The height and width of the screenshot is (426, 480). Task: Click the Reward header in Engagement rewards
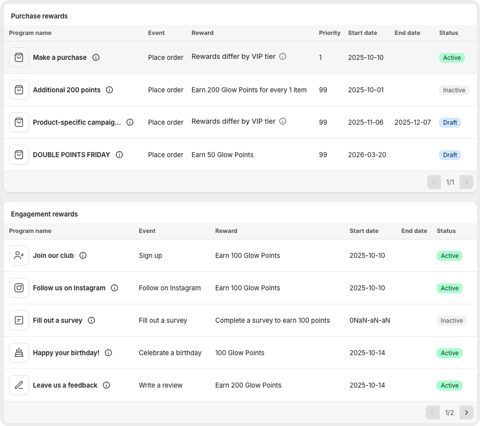click(226, 231)
